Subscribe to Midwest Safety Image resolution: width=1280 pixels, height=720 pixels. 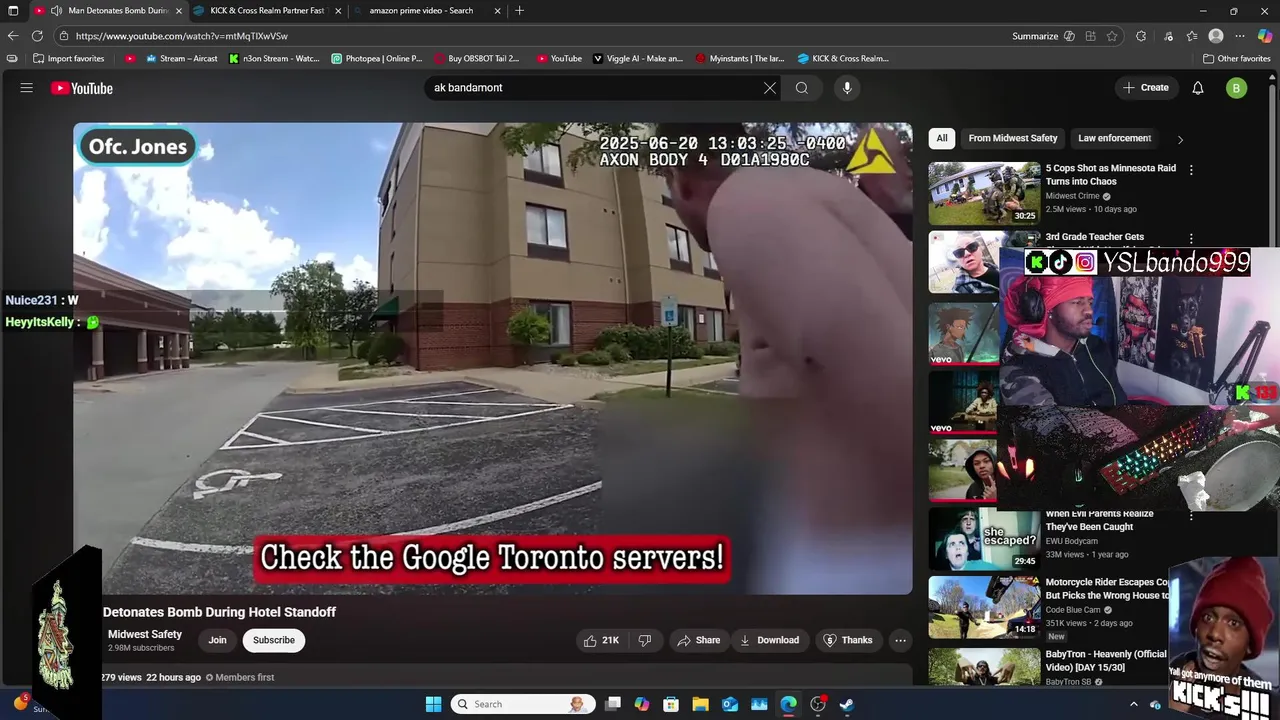click(x=274, y=640)
